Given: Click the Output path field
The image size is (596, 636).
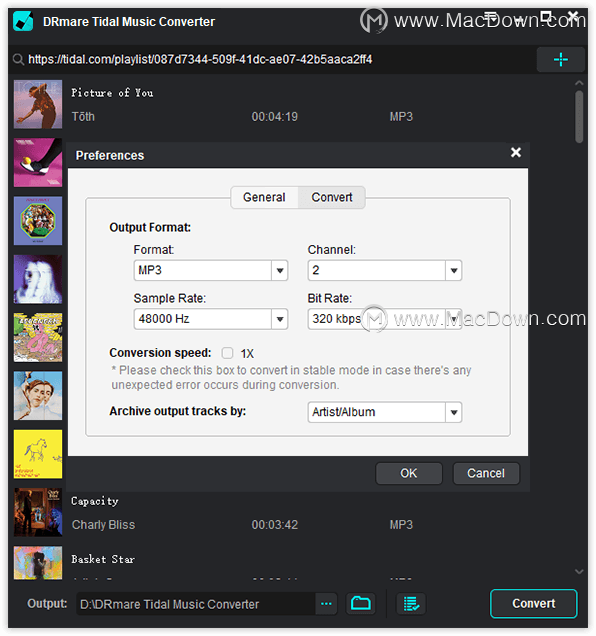Looking at the screenshot, I should pos(196,604).
